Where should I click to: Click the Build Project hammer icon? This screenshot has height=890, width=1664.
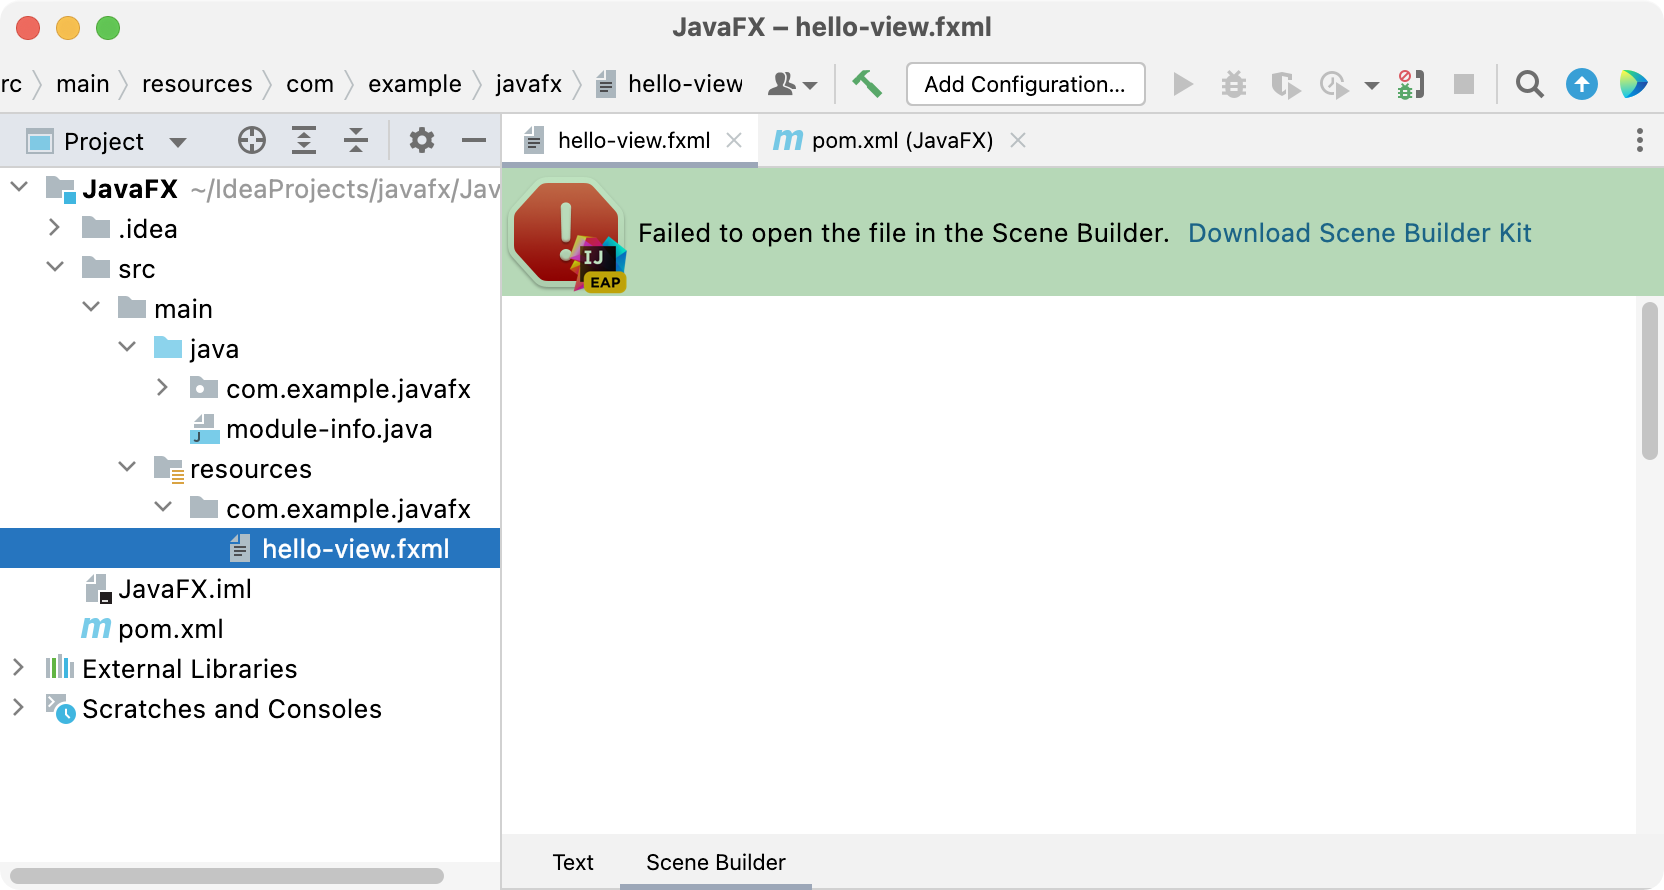pyautogui.click(x=866, y=84)
